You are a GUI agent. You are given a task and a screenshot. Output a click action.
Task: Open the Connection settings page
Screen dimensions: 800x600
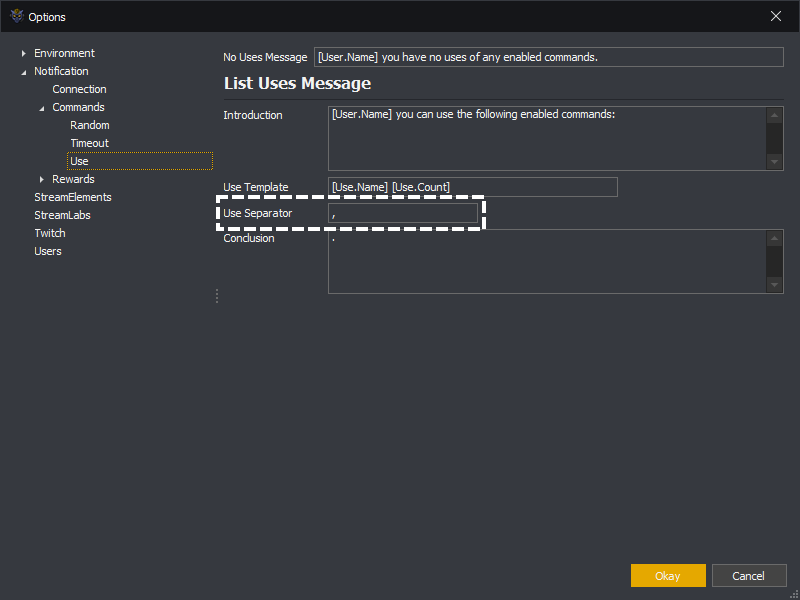79,89
